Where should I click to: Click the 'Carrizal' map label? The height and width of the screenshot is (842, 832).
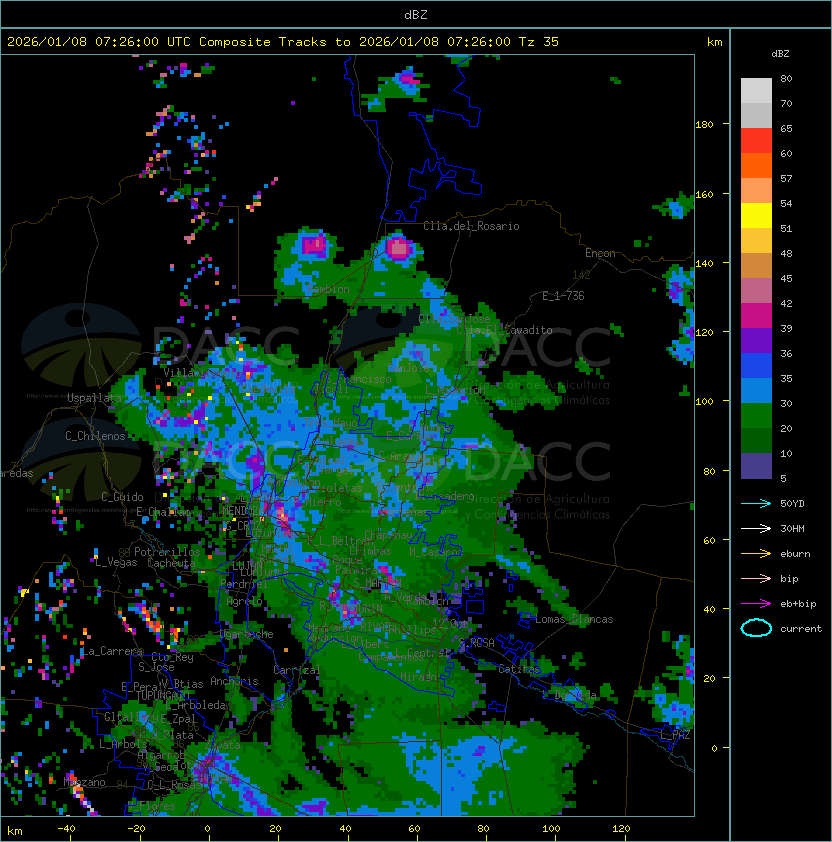pyautogui.click(x=296, y=670)
